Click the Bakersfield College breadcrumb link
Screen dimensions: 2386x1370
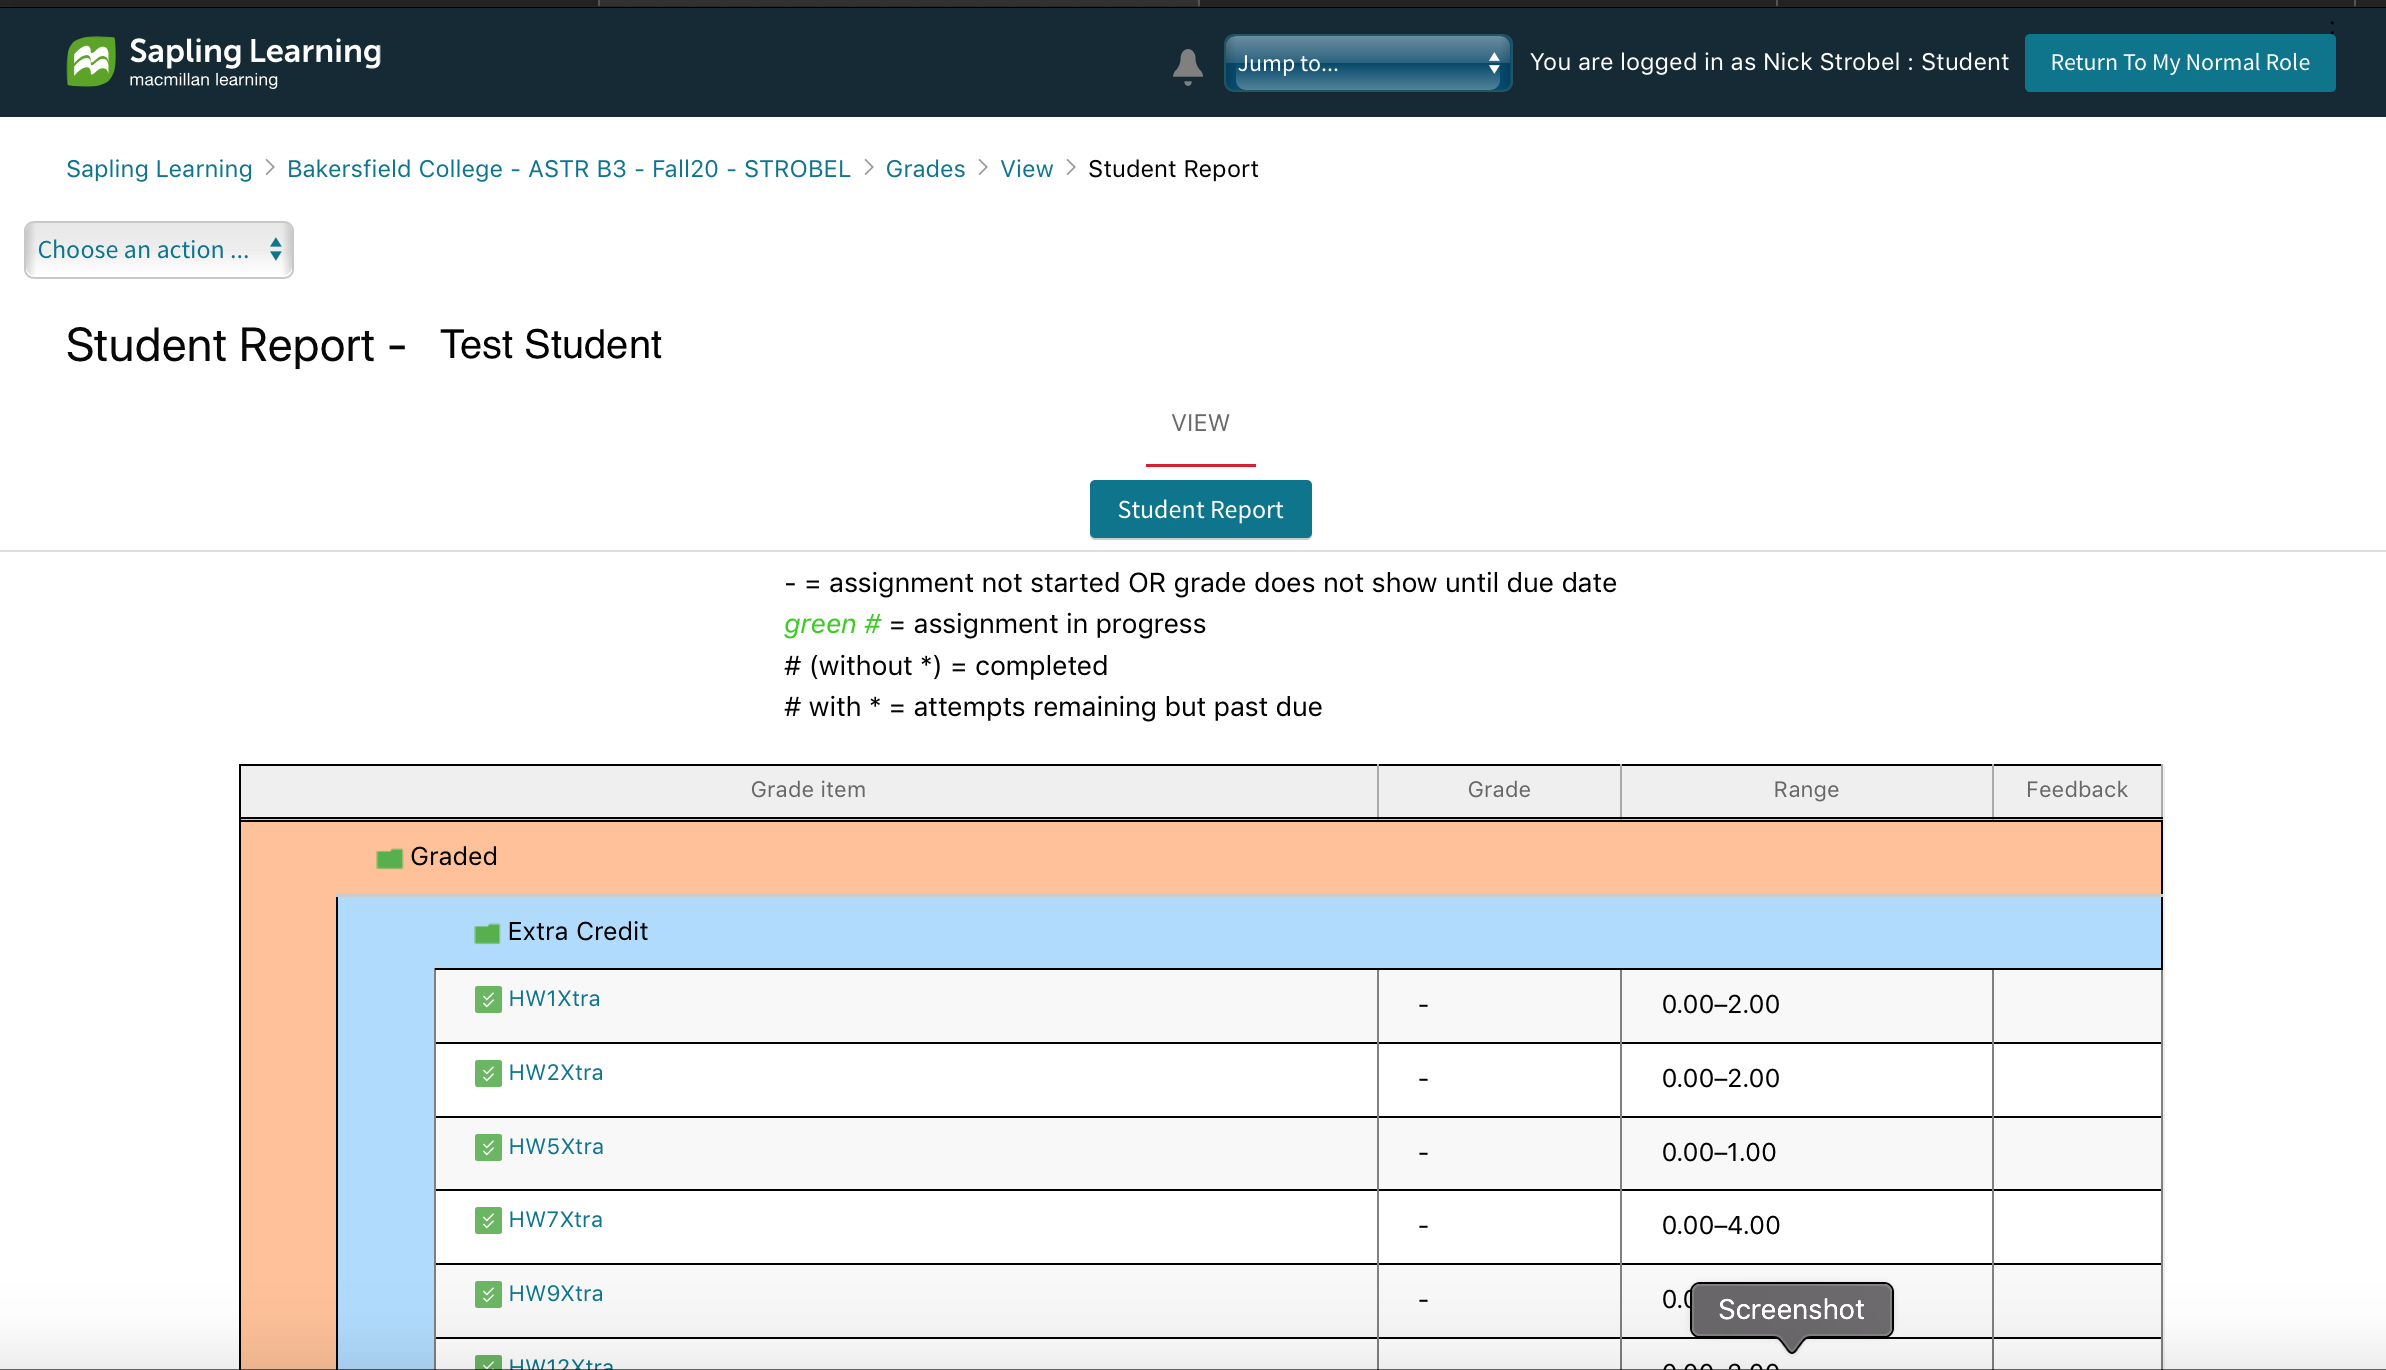click(569, 169)
